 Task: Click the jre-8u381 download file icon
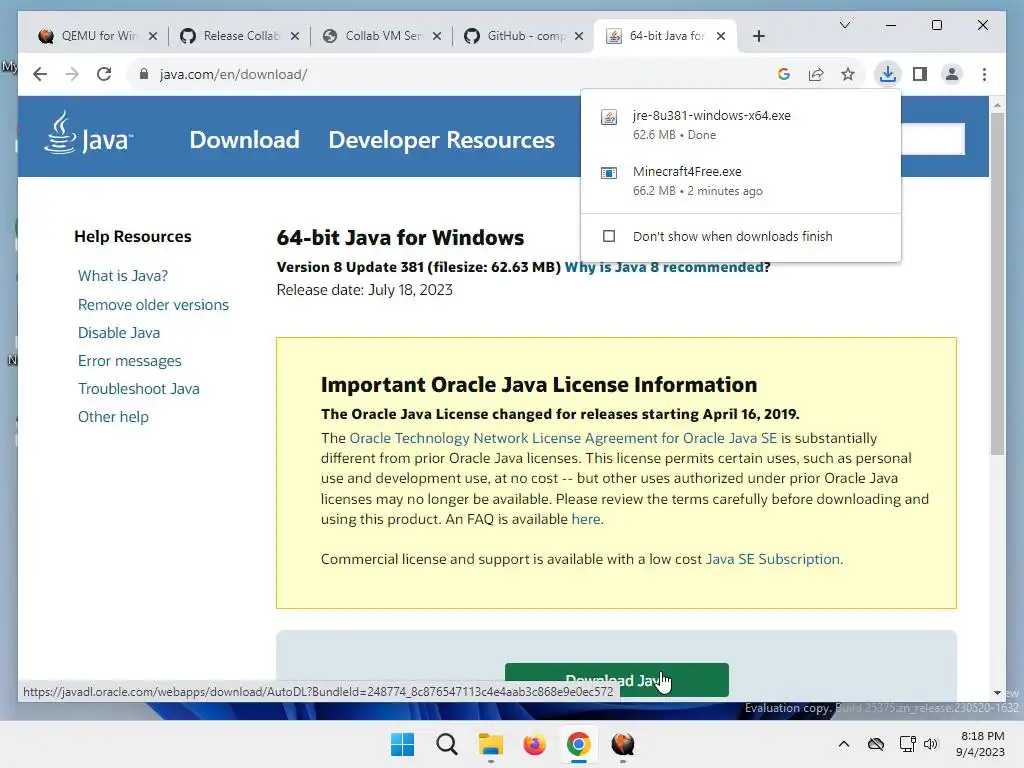pyautogui.click(x=609, y=118)
